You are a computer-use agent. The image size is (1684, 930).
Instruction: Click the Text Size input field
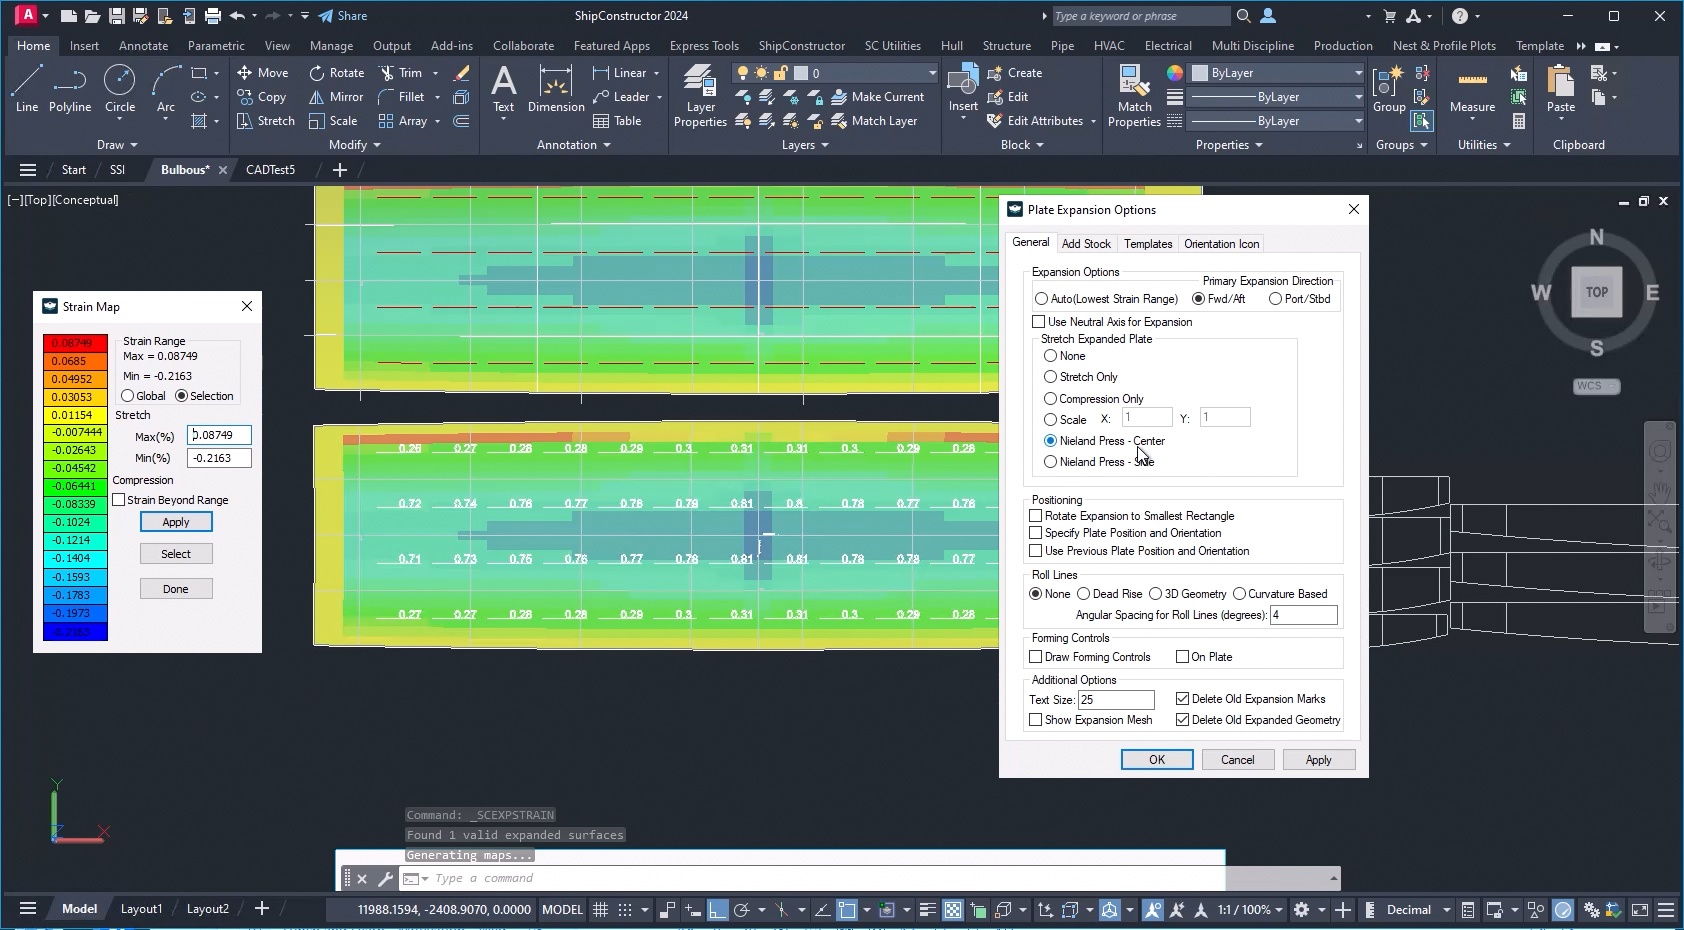pyautogui.click(x=1116, y=700)
